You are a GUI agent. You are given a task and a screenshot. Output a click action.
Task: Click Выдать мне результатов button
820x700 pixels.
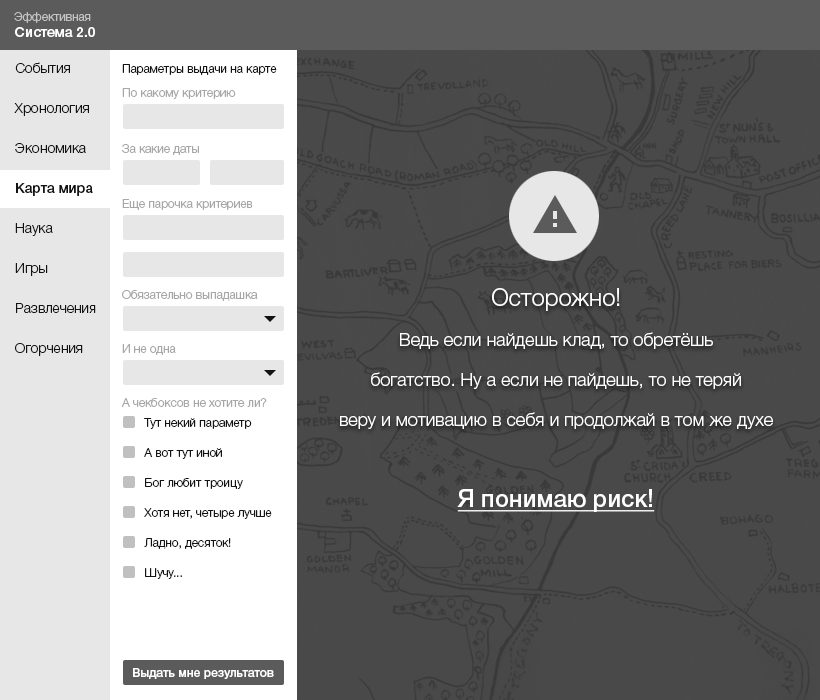point(203,672)
